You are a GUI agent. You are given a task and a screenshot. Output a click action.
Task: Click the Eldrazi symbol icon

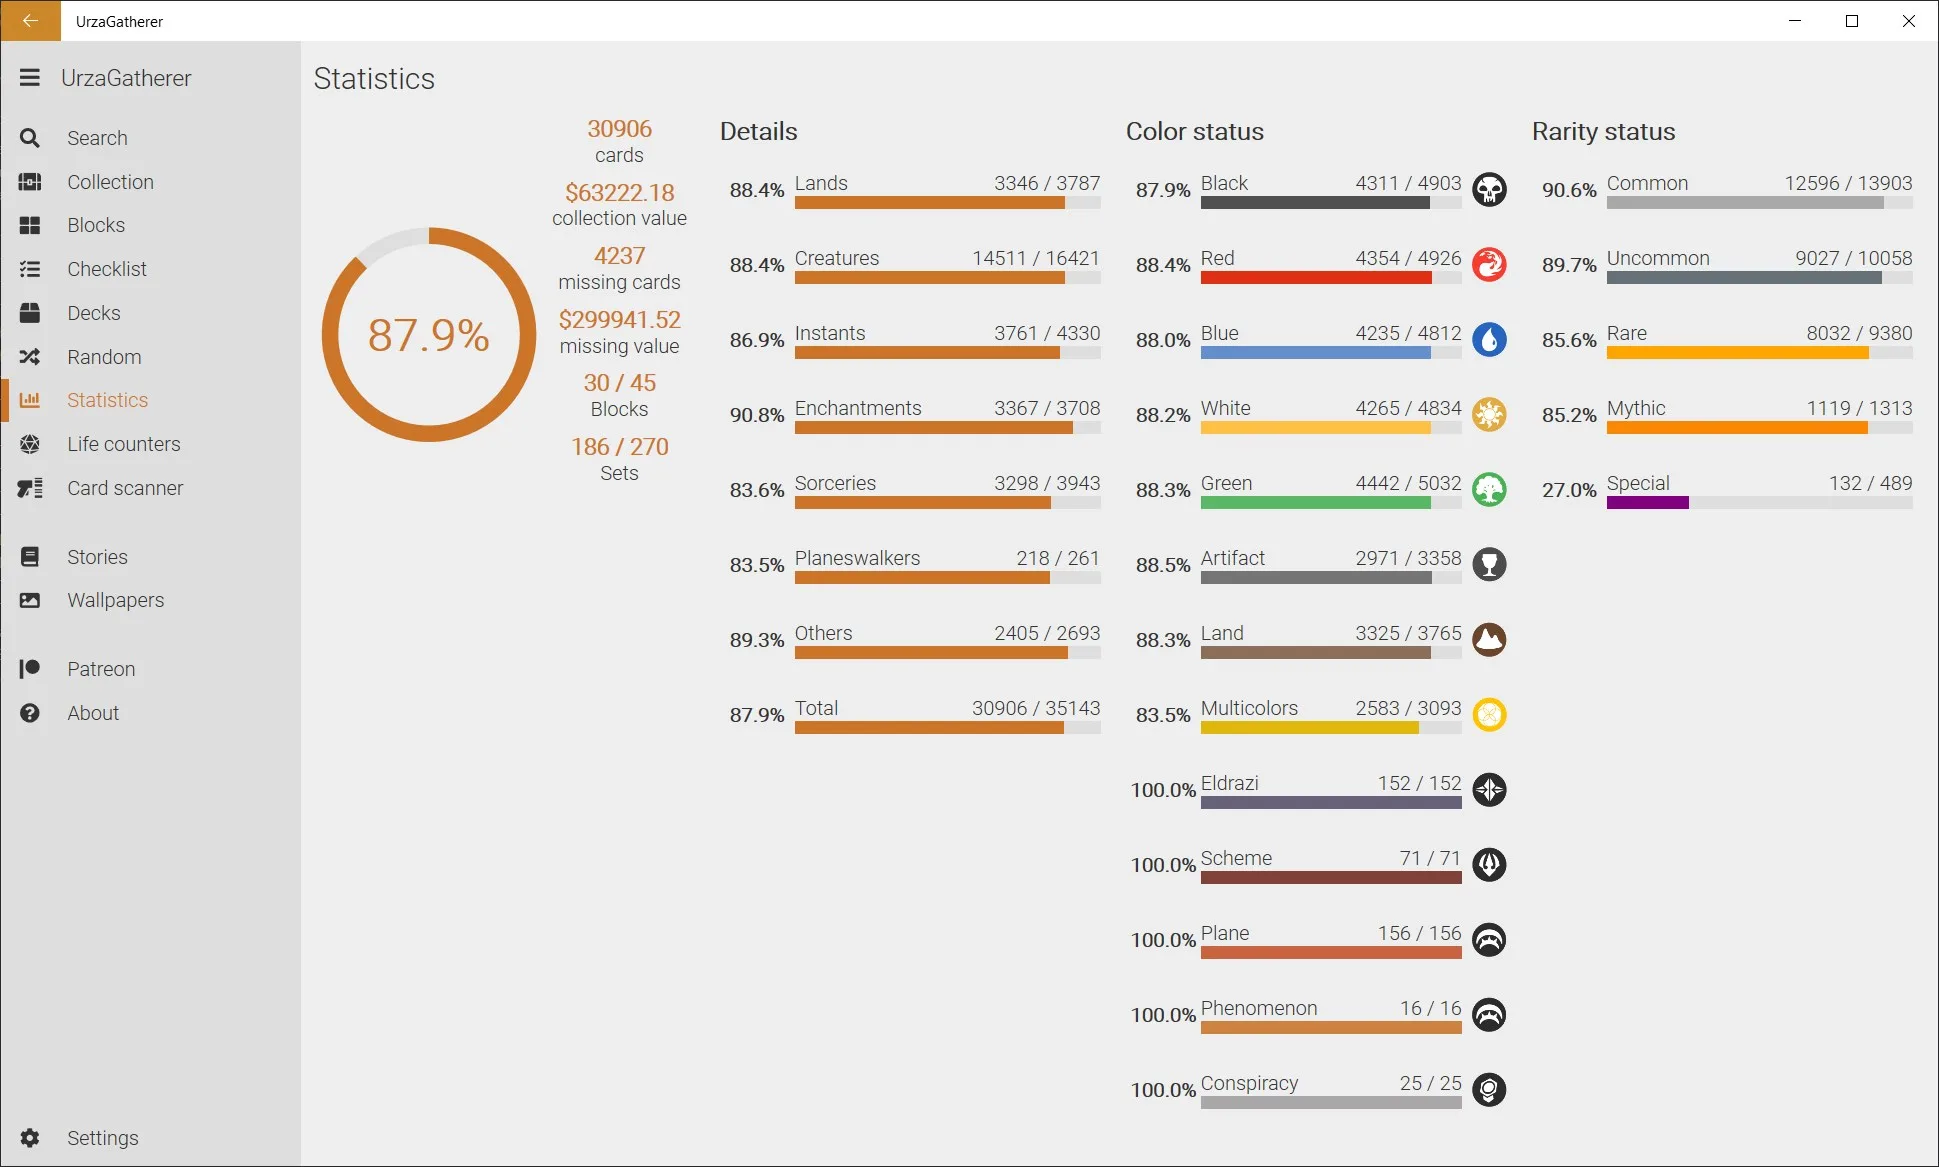pyautogui.click(x=1489, y=790)
